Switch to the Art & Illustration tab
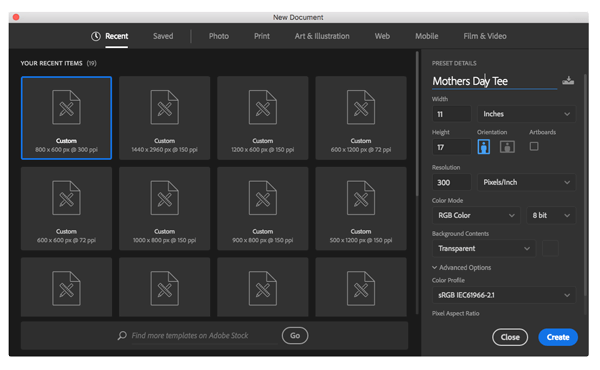The image size is (600, 370). pyautogui.click(x=322, y=36)
